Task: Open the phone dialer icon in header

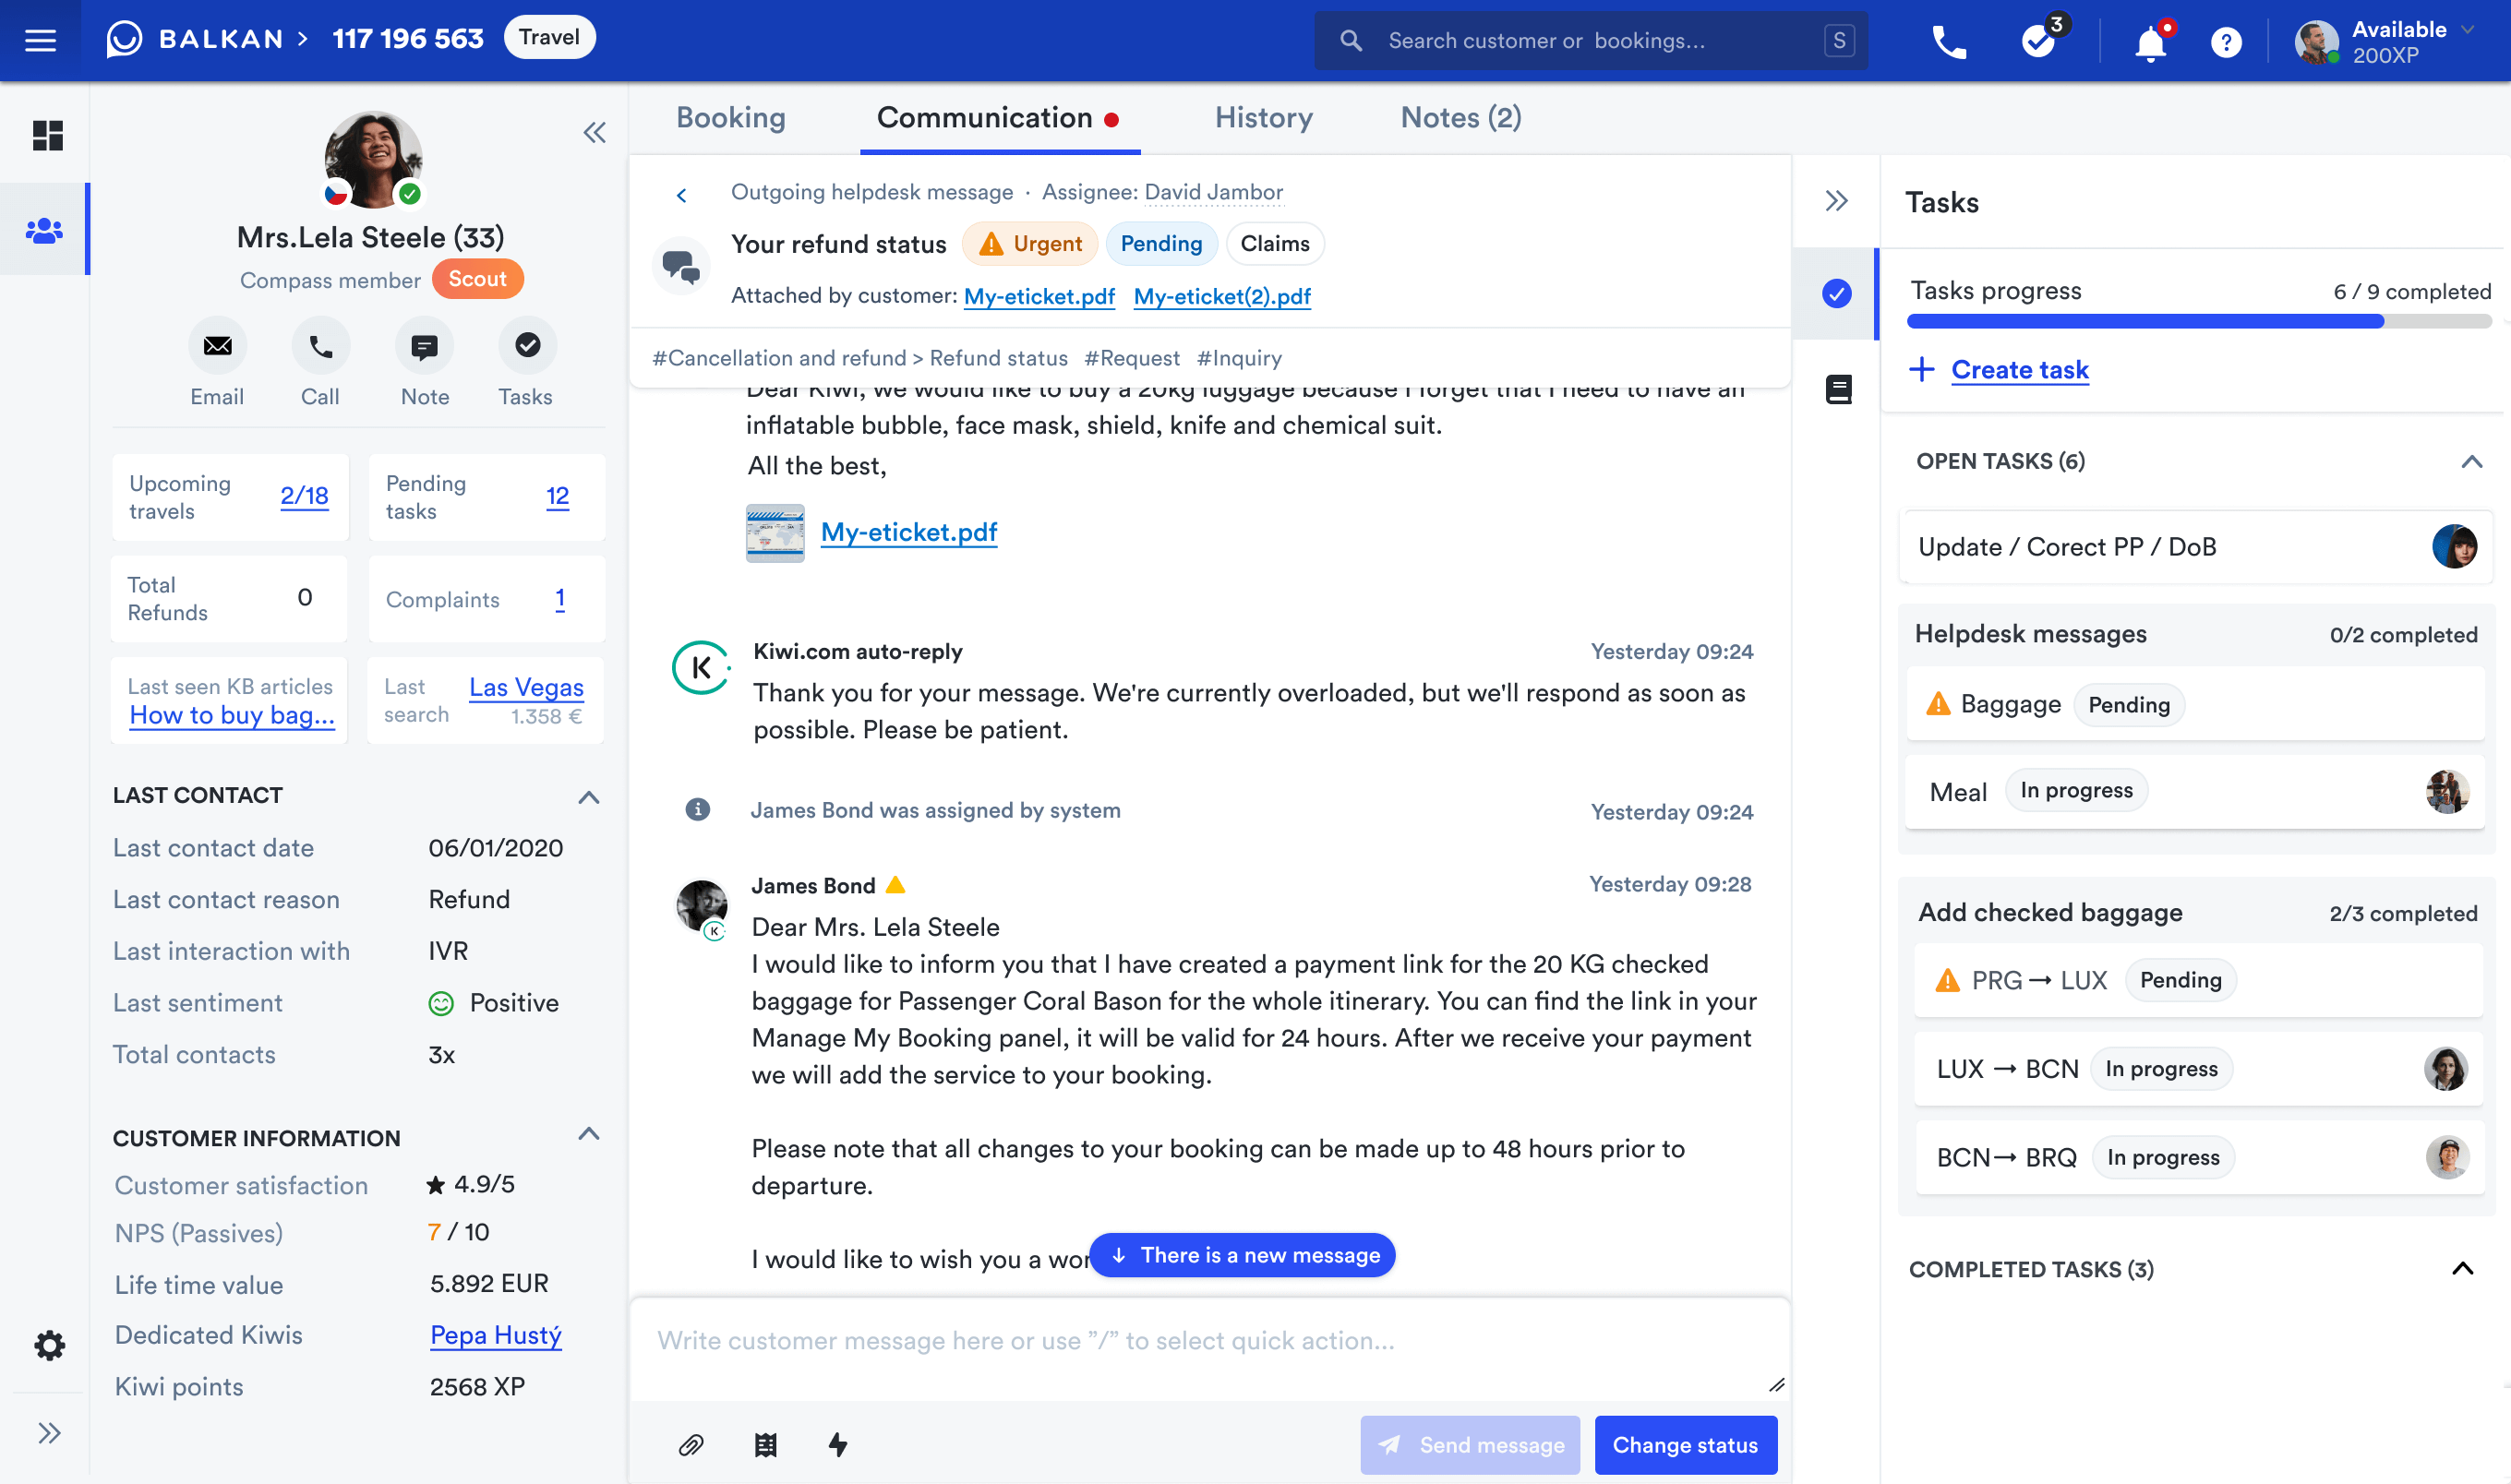Action: point(1948,41)
